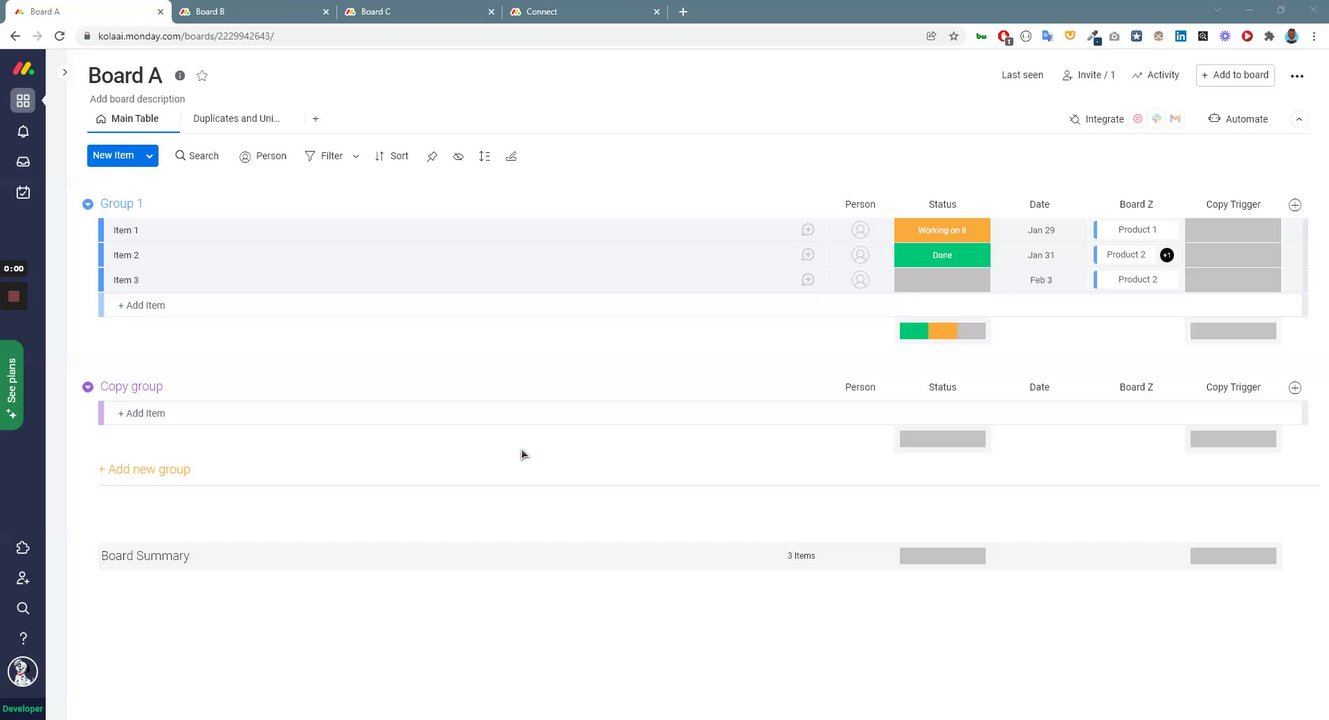Click the +1 badge on Item 2 Board Z
Viewport: 1329px width, 720px height.
pyautogui.click(x=1167, y=255)
